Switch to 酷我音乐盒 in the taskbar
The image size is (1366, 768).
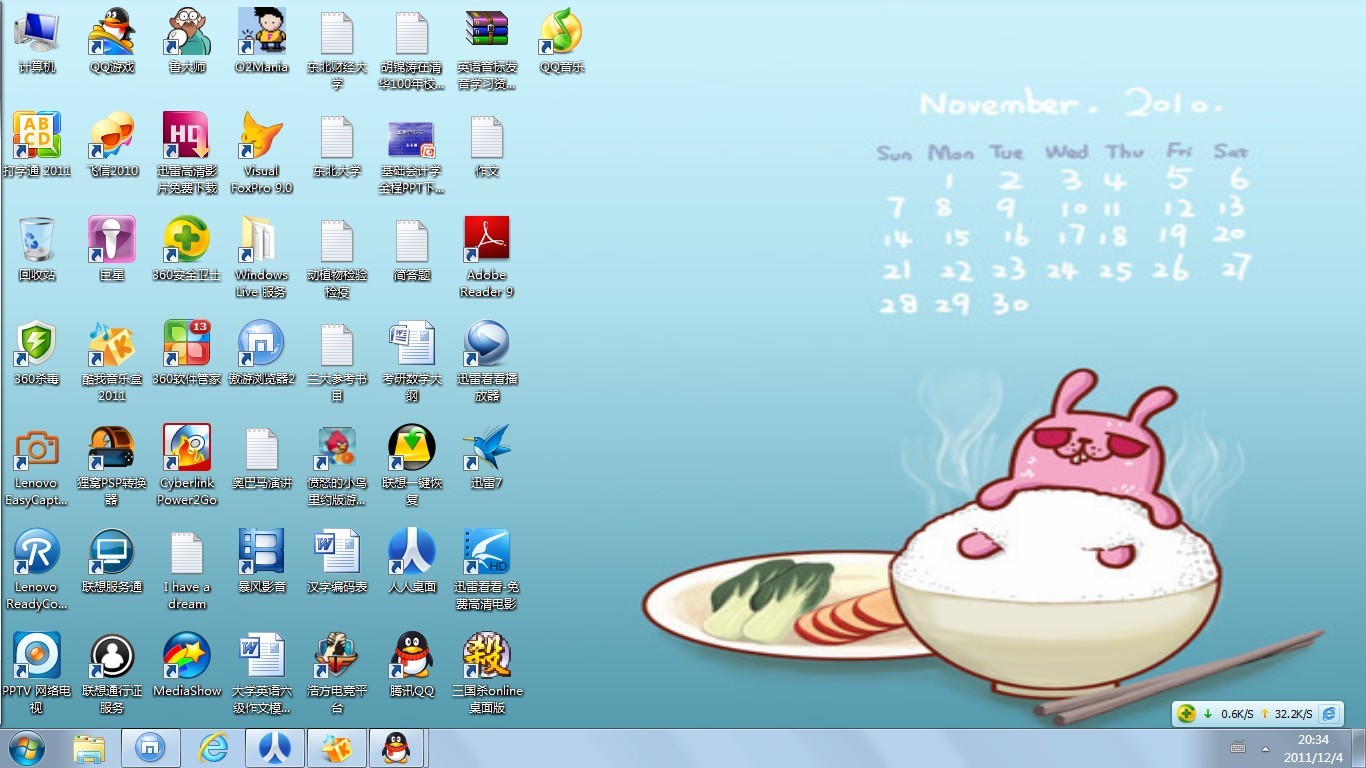pos(337,748)
